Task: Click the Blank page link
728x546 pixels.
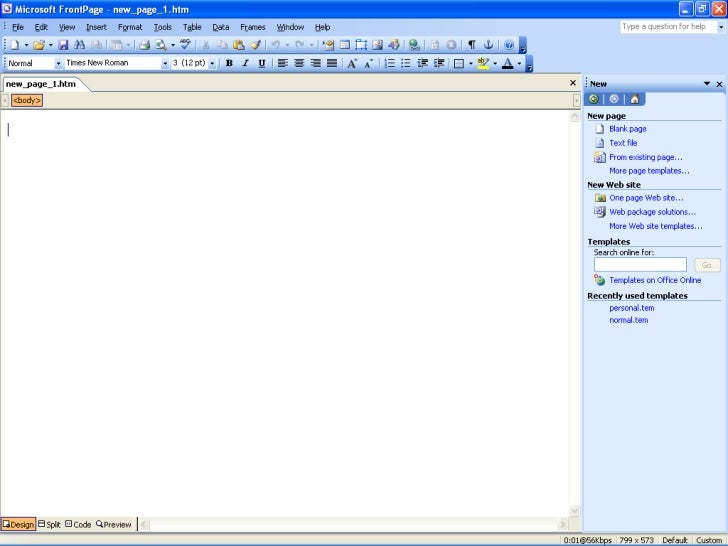Action: [628, 129]
